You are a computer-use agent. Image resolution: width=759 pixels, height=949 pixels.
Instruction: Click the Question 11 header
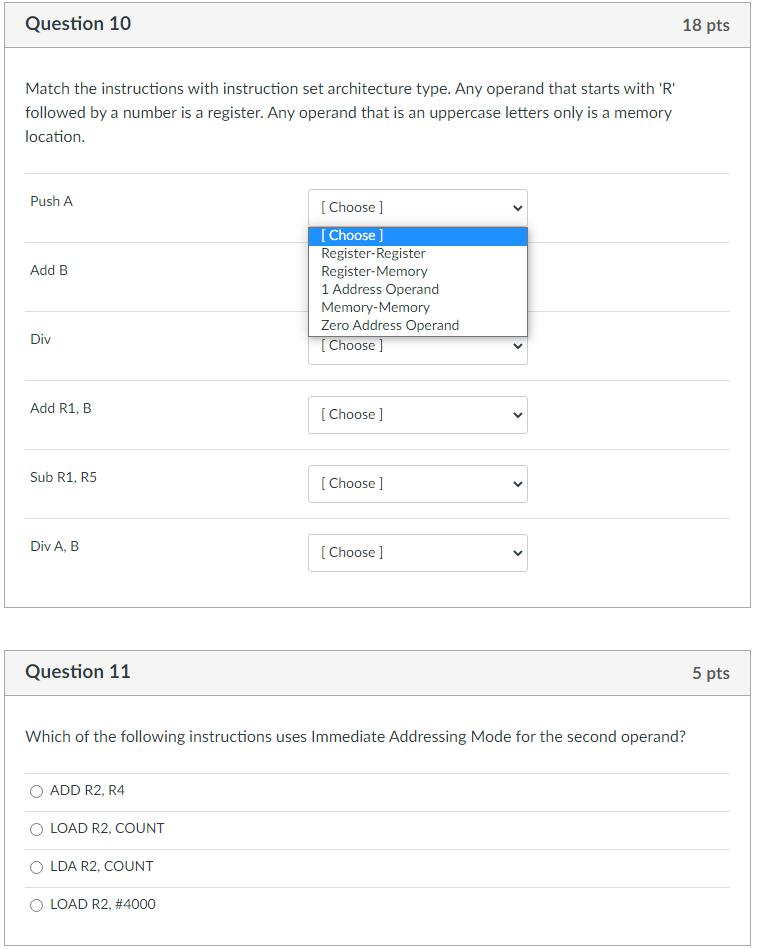[78, 672]
